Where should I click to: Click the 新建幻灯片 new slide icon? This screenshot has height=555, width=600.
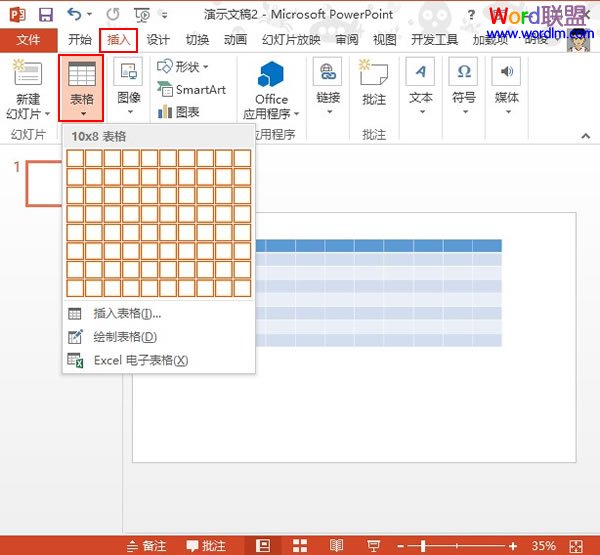(27, 73)
